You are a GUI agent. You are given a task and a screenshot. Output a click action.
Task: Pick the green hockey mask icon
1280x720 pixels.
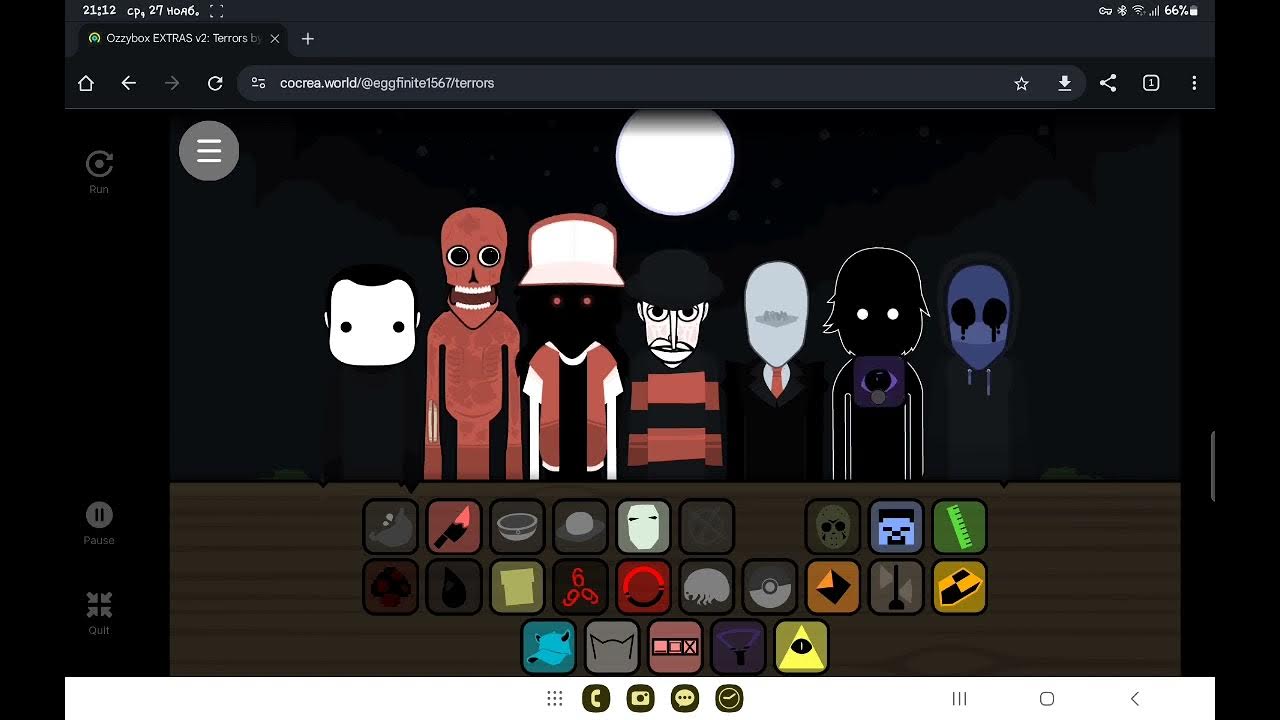(833, 527)
